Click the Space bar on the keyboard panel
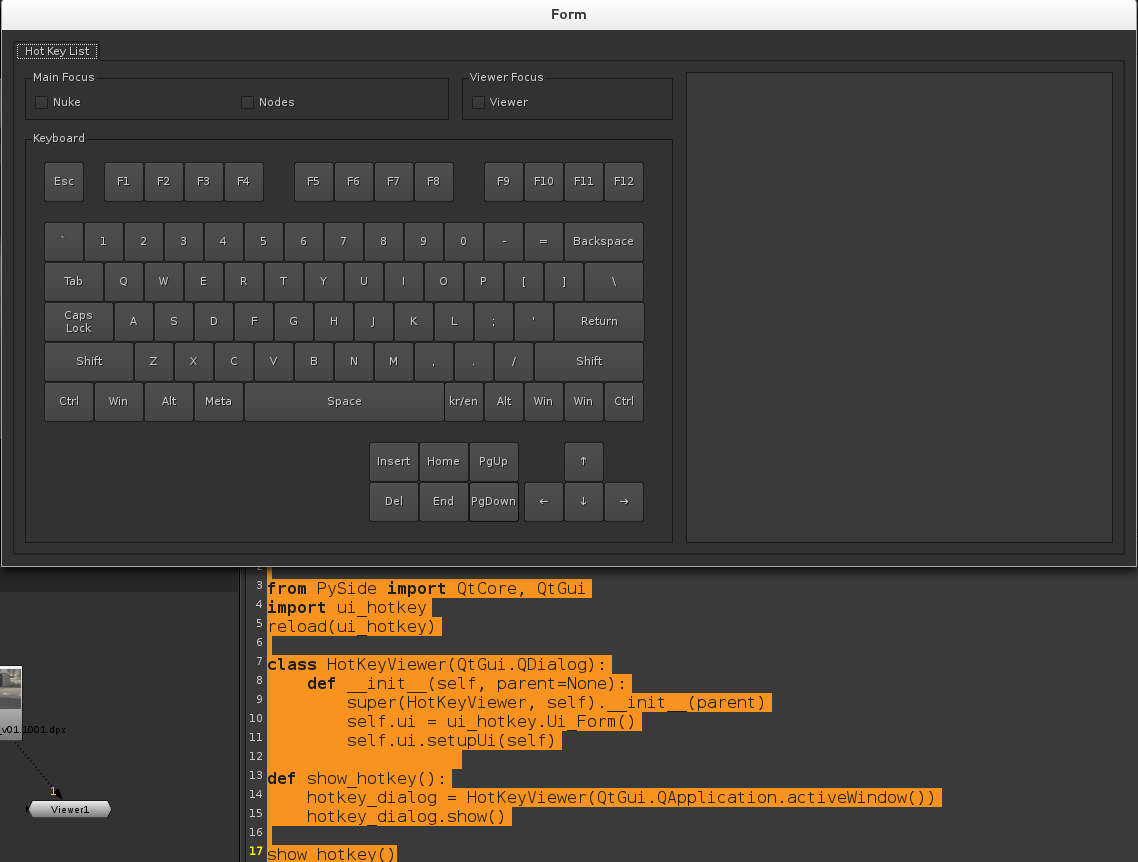Screen dimensions: 1138x862 click(x=344, y=400)
